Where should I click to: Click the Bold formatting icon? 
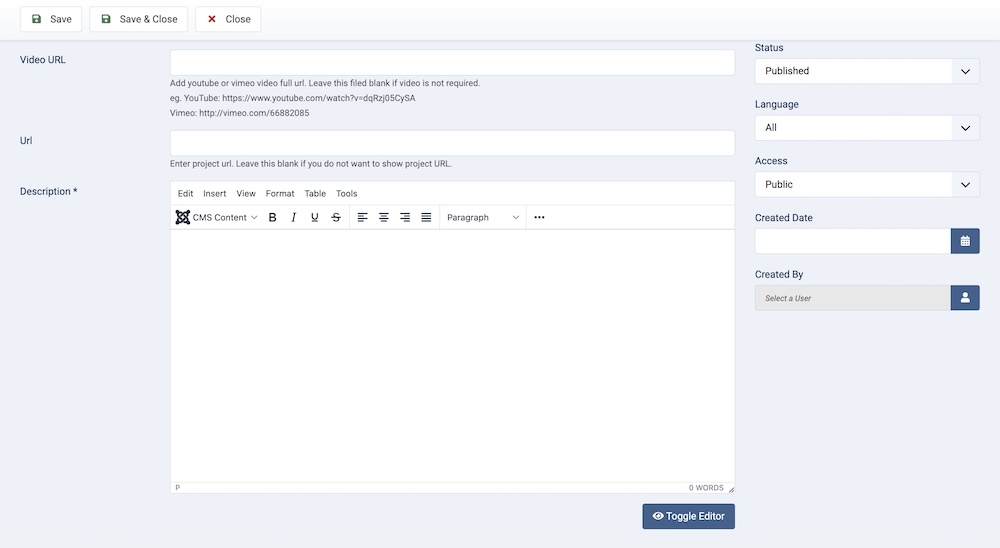pos(272,217)
